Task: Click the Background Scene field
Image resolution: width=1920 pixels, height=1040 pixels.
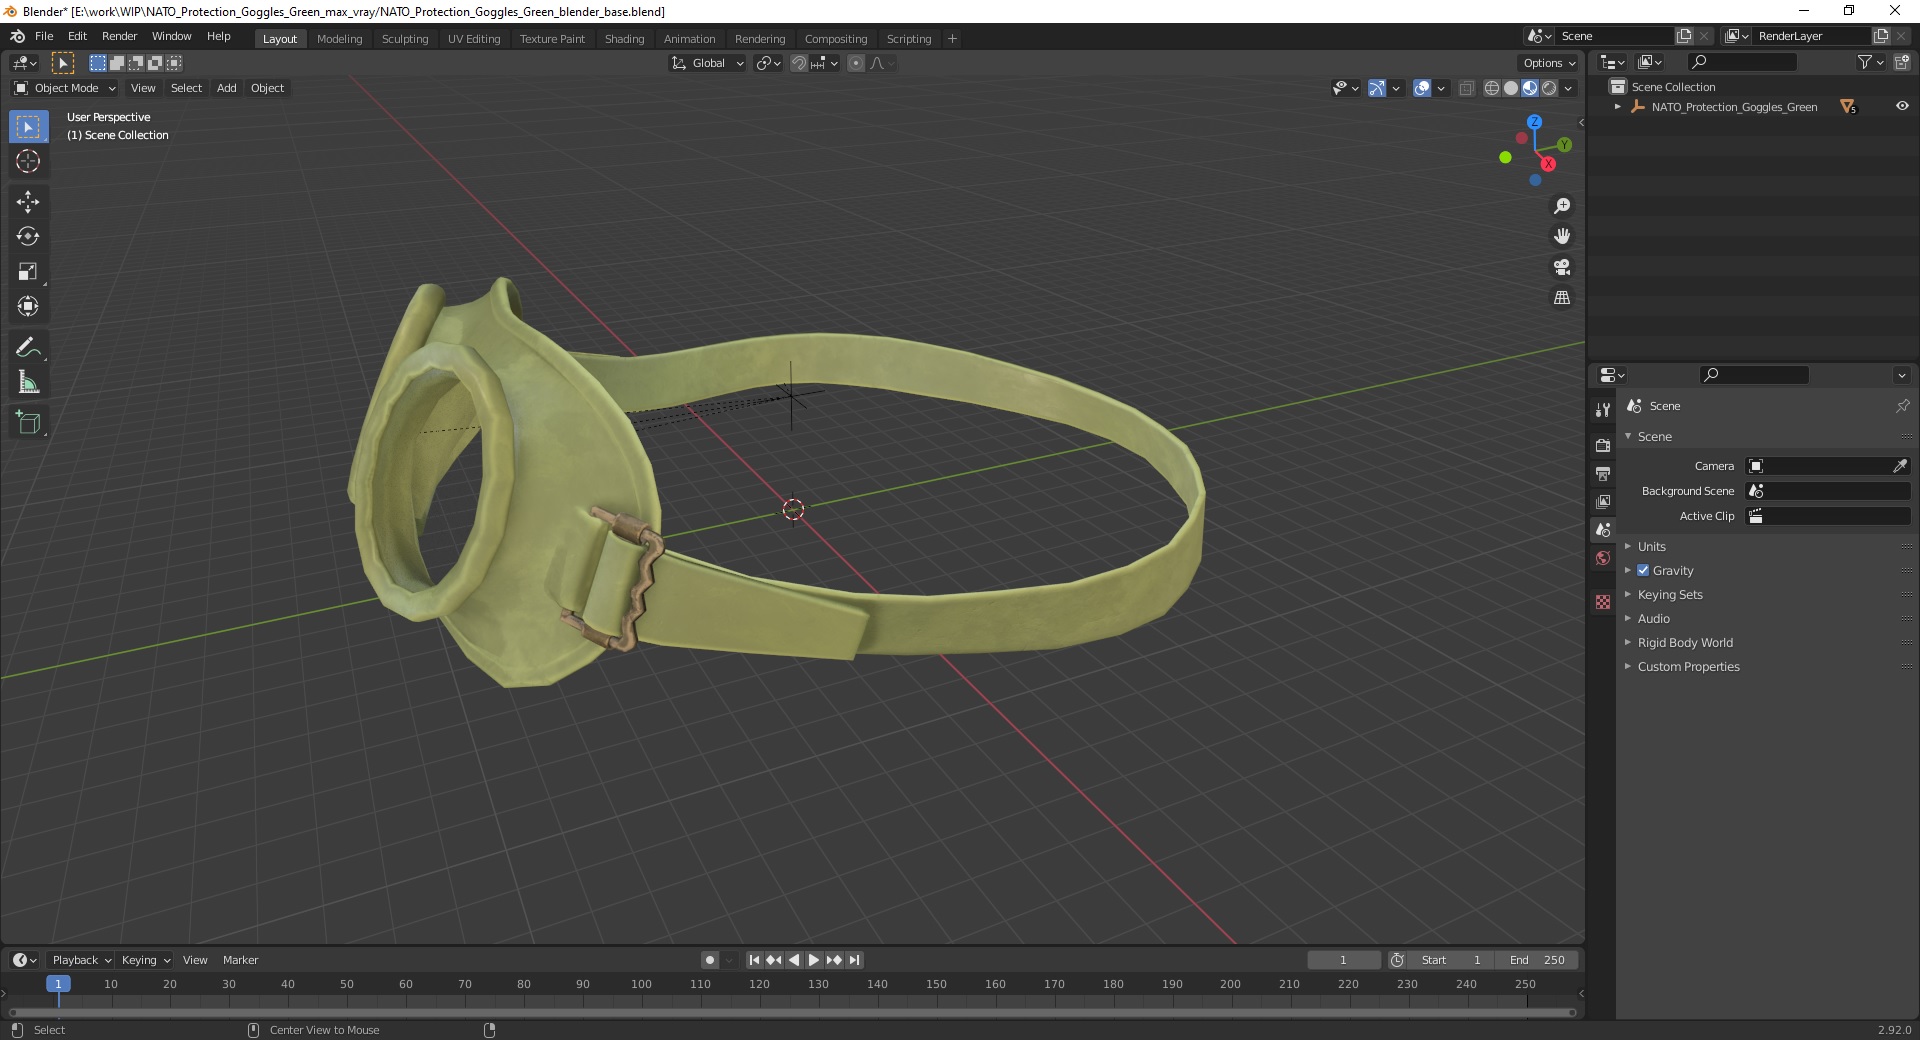Action: point(1828,491)
